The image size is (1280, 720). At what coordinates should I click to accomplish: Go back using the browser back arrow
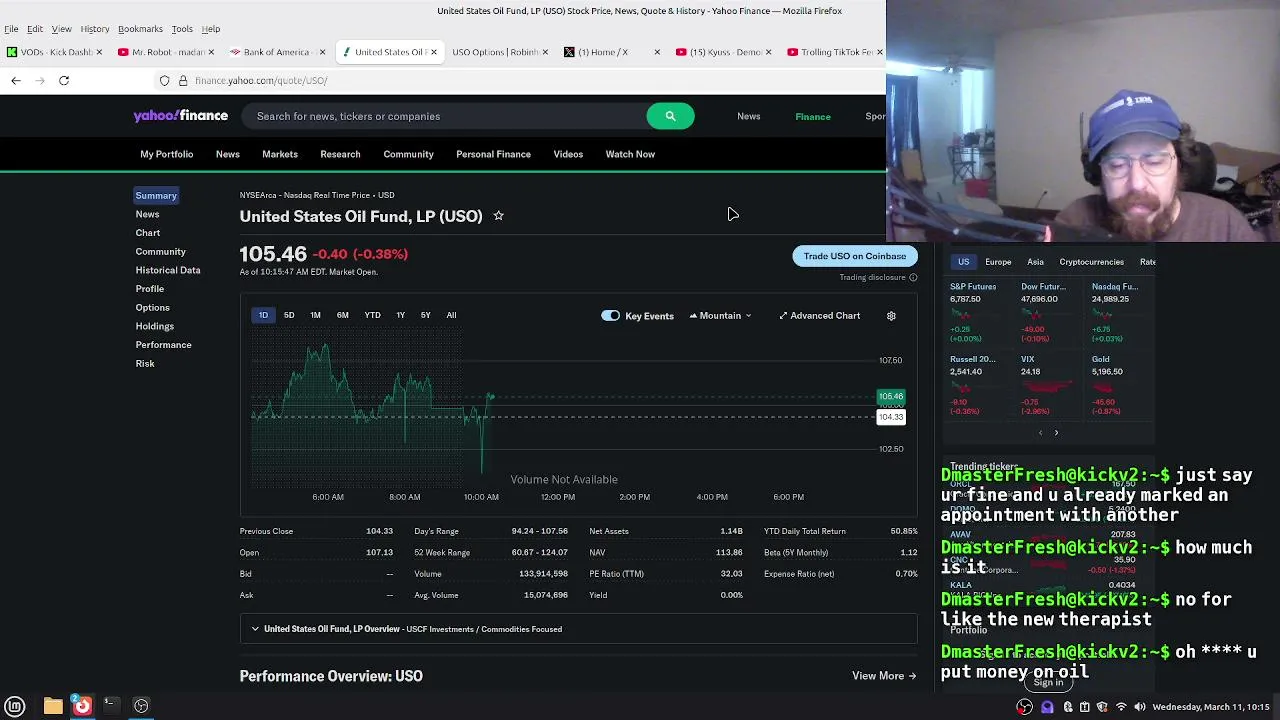(16, 80)
